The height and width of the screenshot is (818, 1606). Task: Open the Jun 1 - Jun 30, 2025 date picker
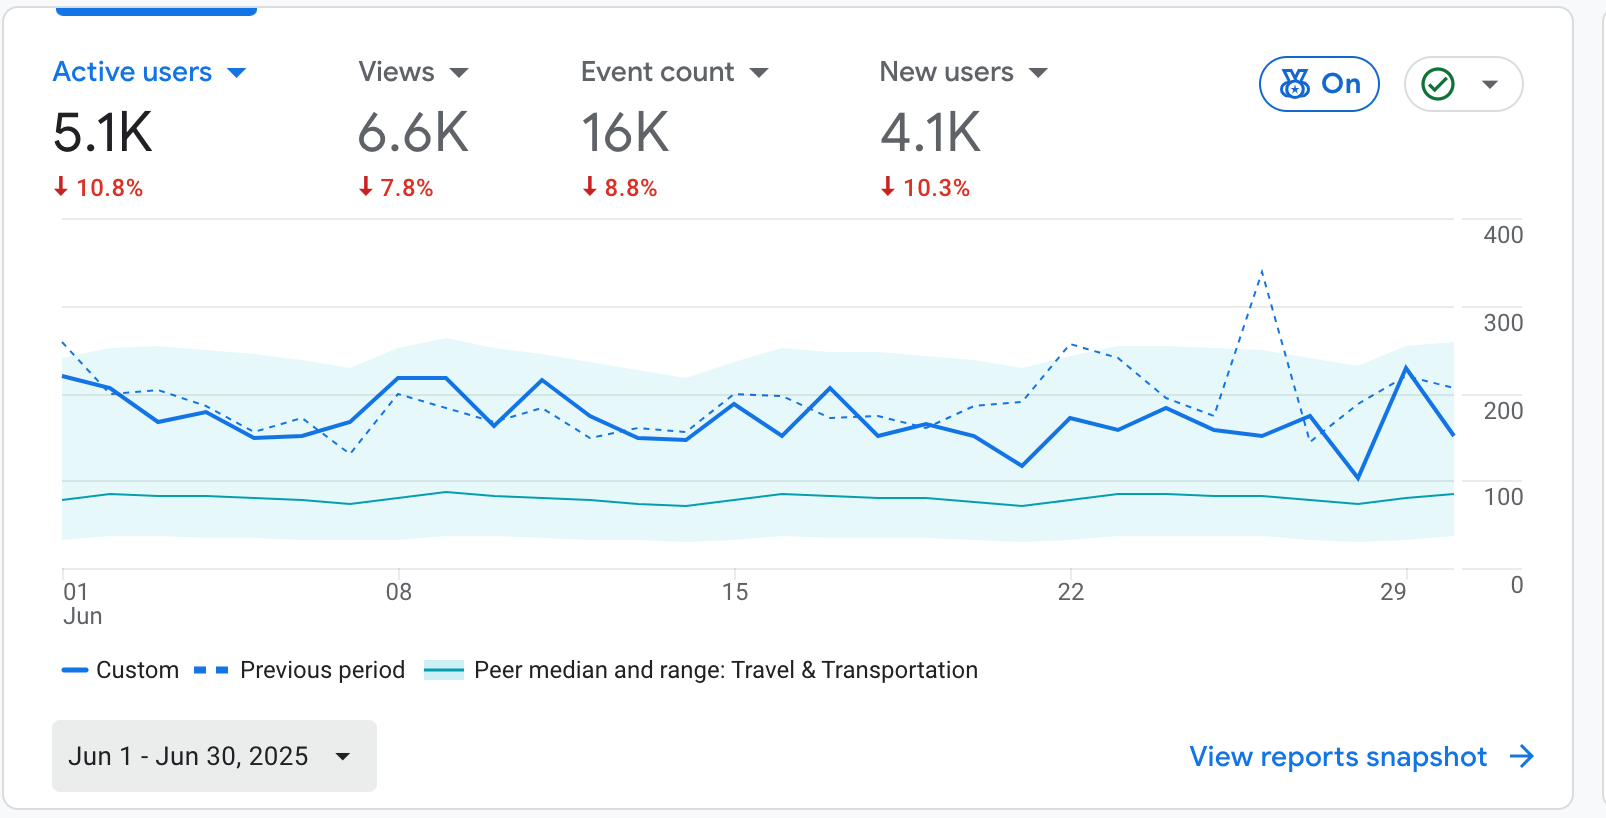click(x=214, y=756)
